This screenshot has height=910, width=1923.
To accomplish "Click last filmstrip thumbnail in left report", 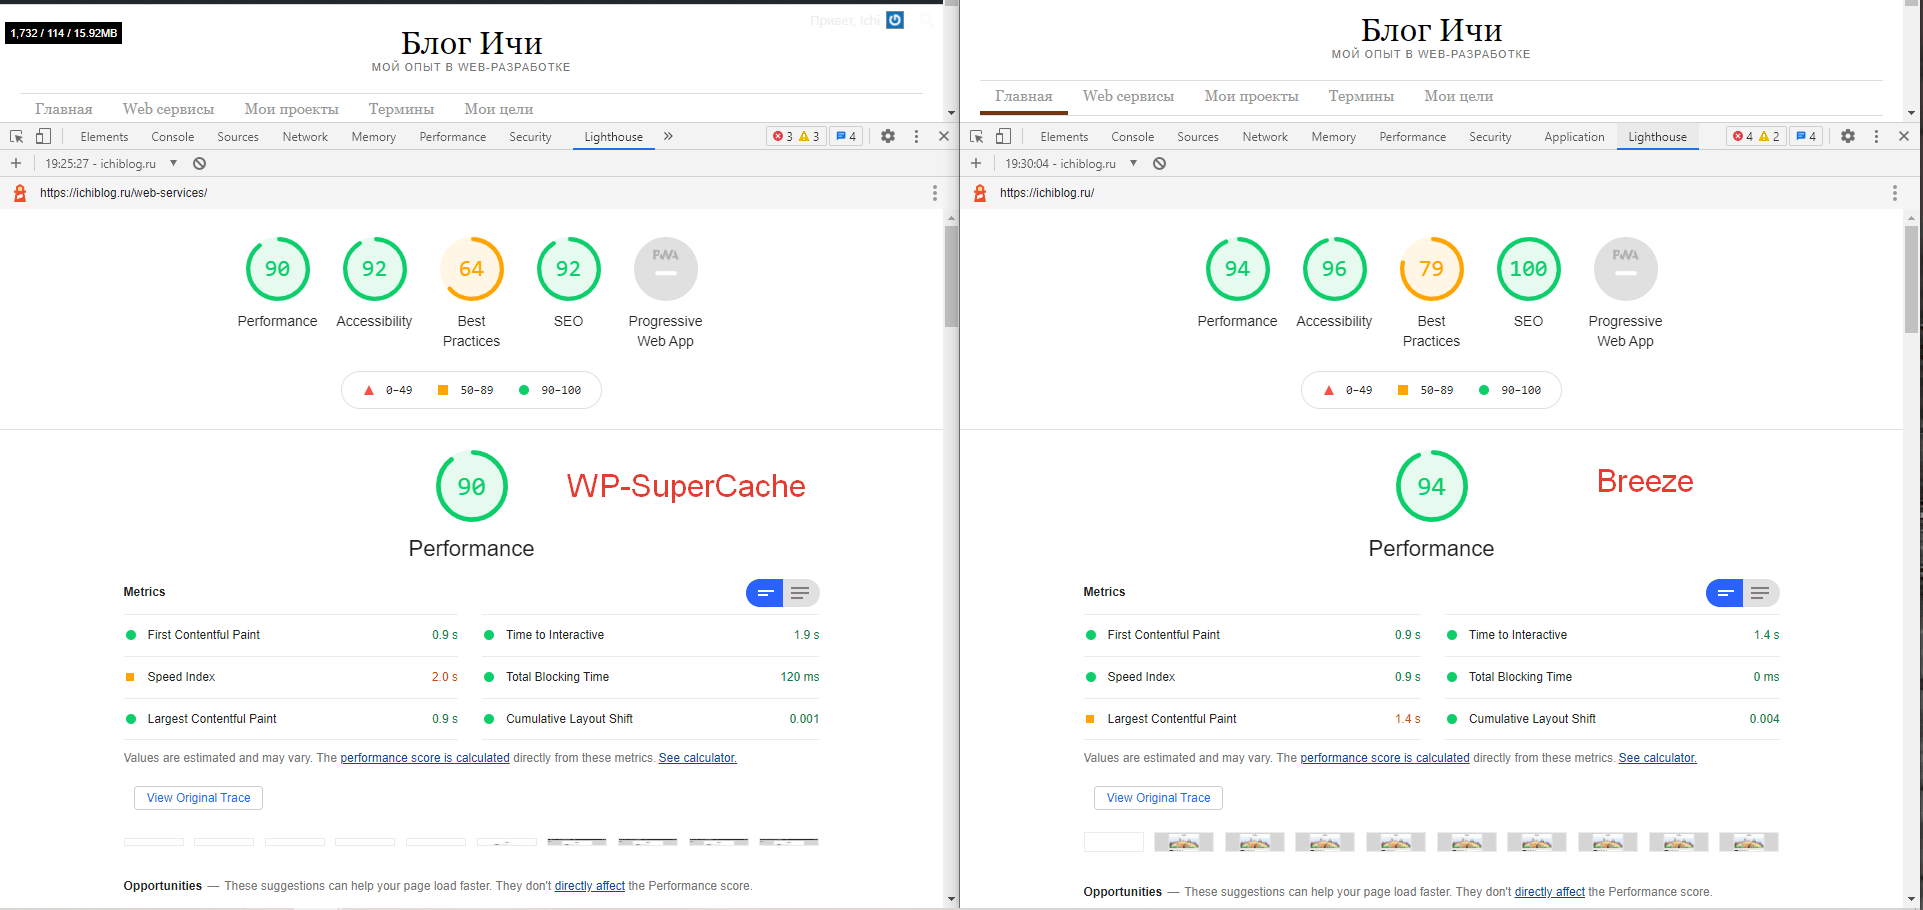I will 789,842.
